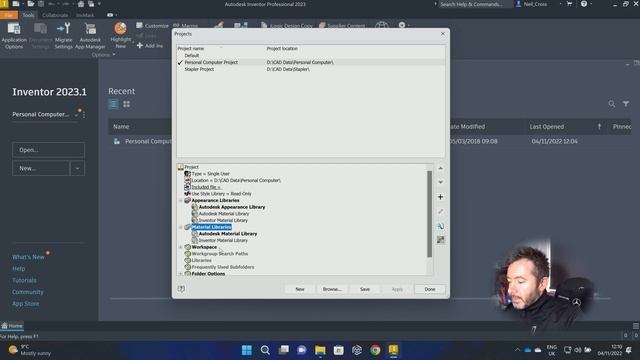Click the content center libraries configure icon
The width and height of the screenshot is (640, 360).
click(440, 240)
